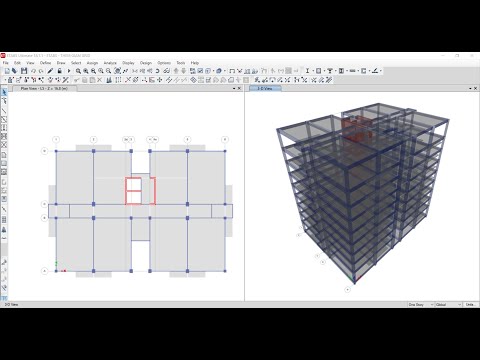This screenshot has height=360, width=480.
Task: Open the Edit menu
Action: (17, 63)
